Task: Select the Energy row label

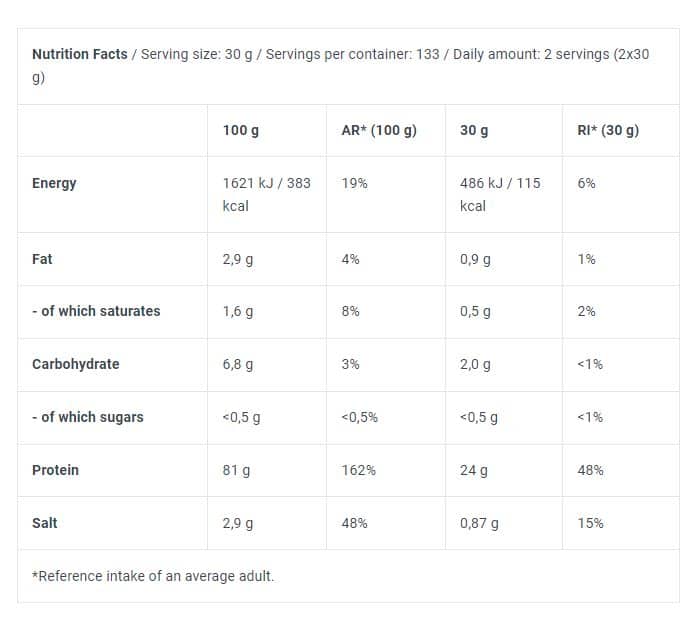Action: coord(54,183)
